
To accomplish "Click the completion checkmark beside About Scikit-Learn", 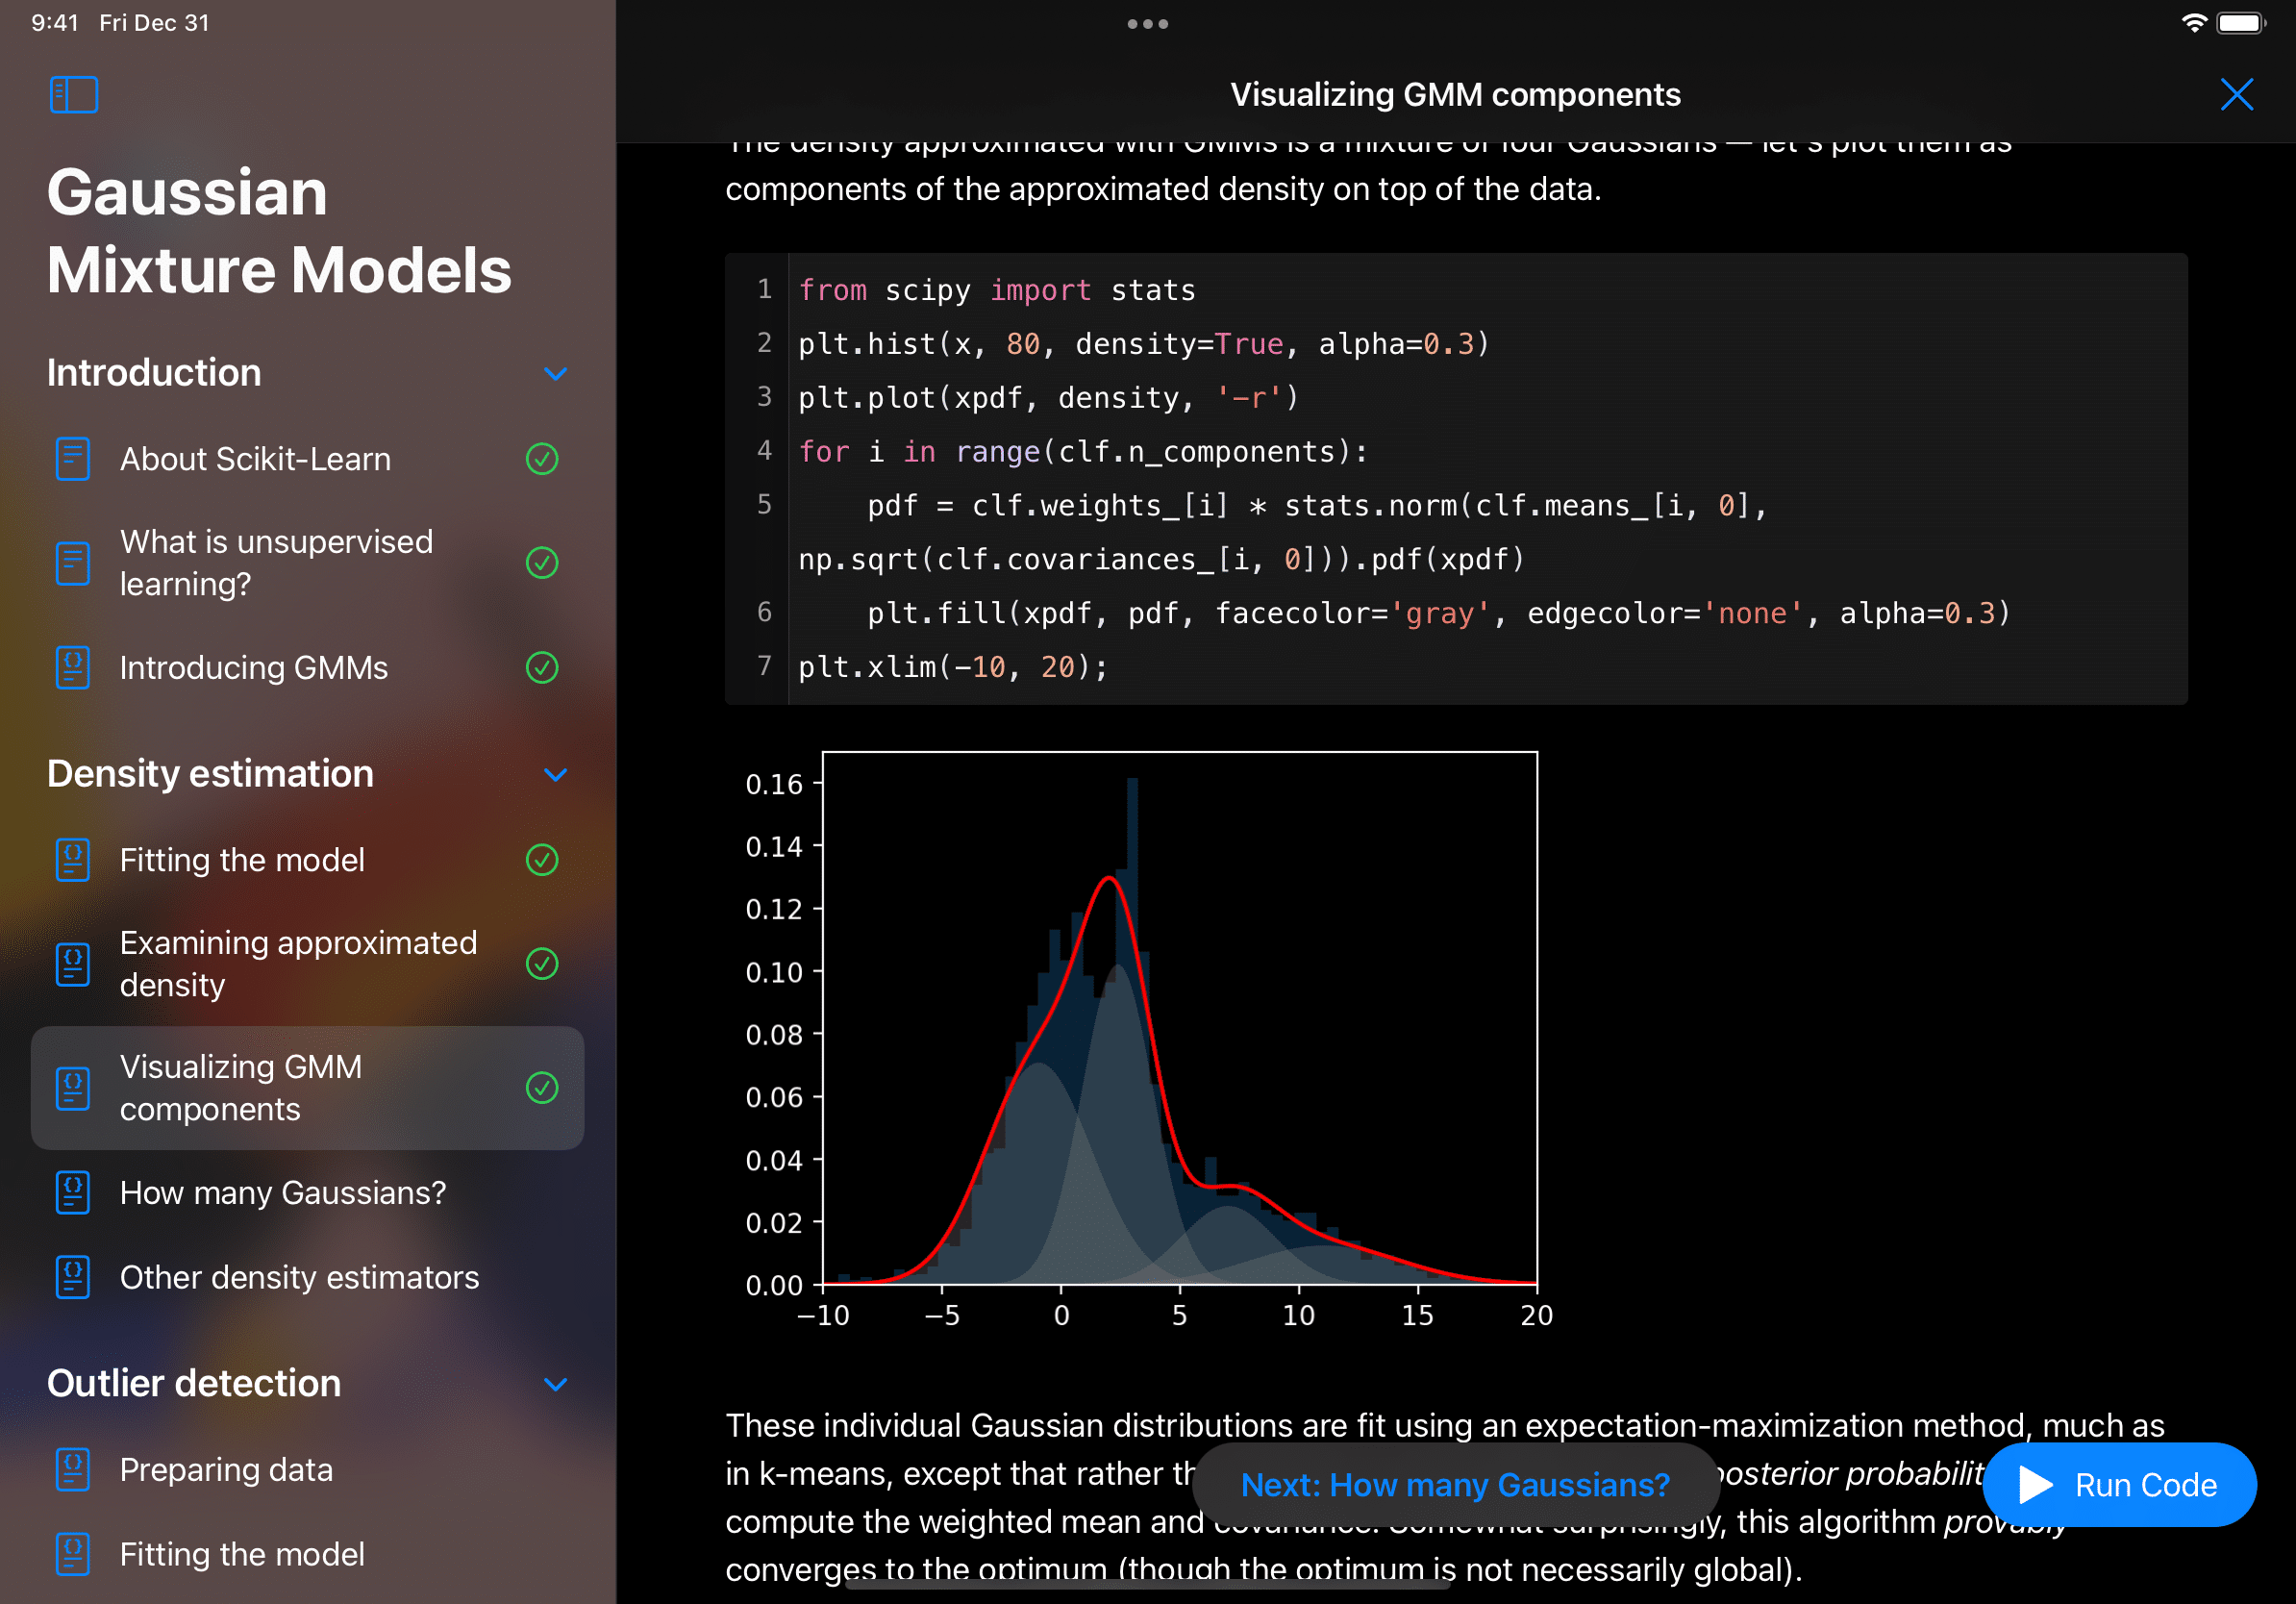I will 541,459.
